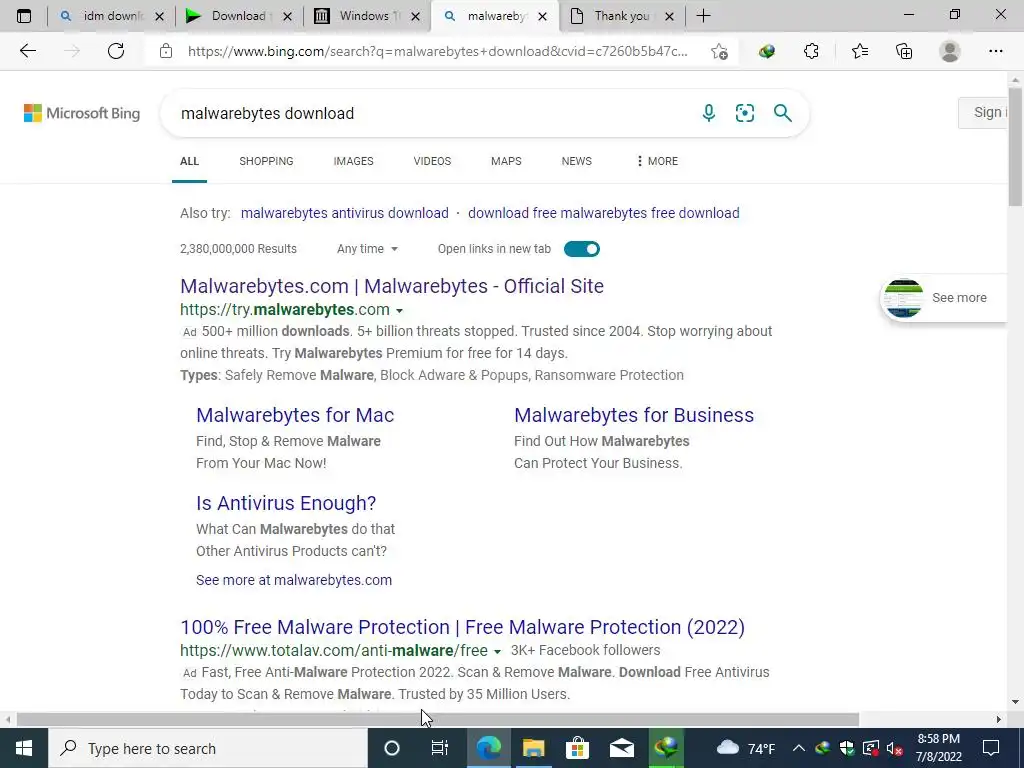Open the browser profile icon
Viewport: 1024px width, 768px height.
point(950,51)
